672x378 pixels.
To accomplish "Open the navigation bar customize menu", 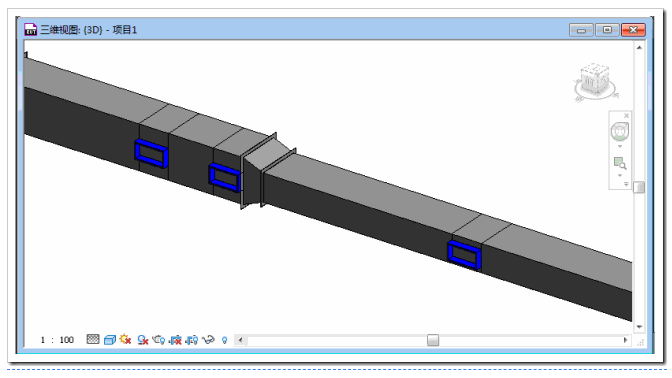I will 626,184.
